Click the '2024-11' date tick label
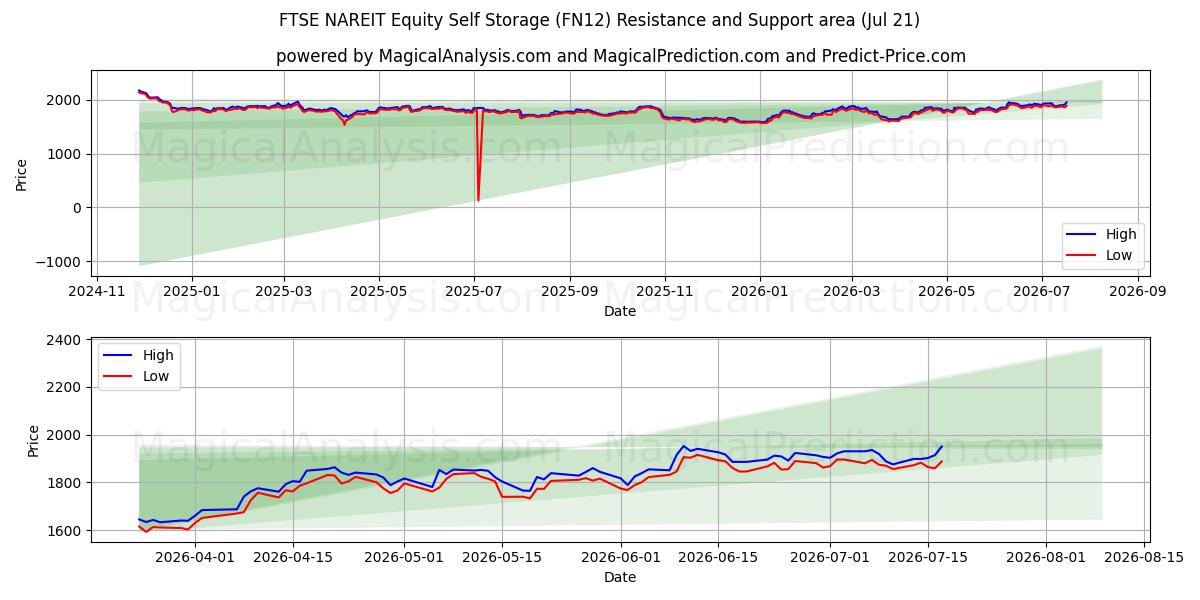The height and width of the screenshot is (600, 1200). click(x=97, y=292)
